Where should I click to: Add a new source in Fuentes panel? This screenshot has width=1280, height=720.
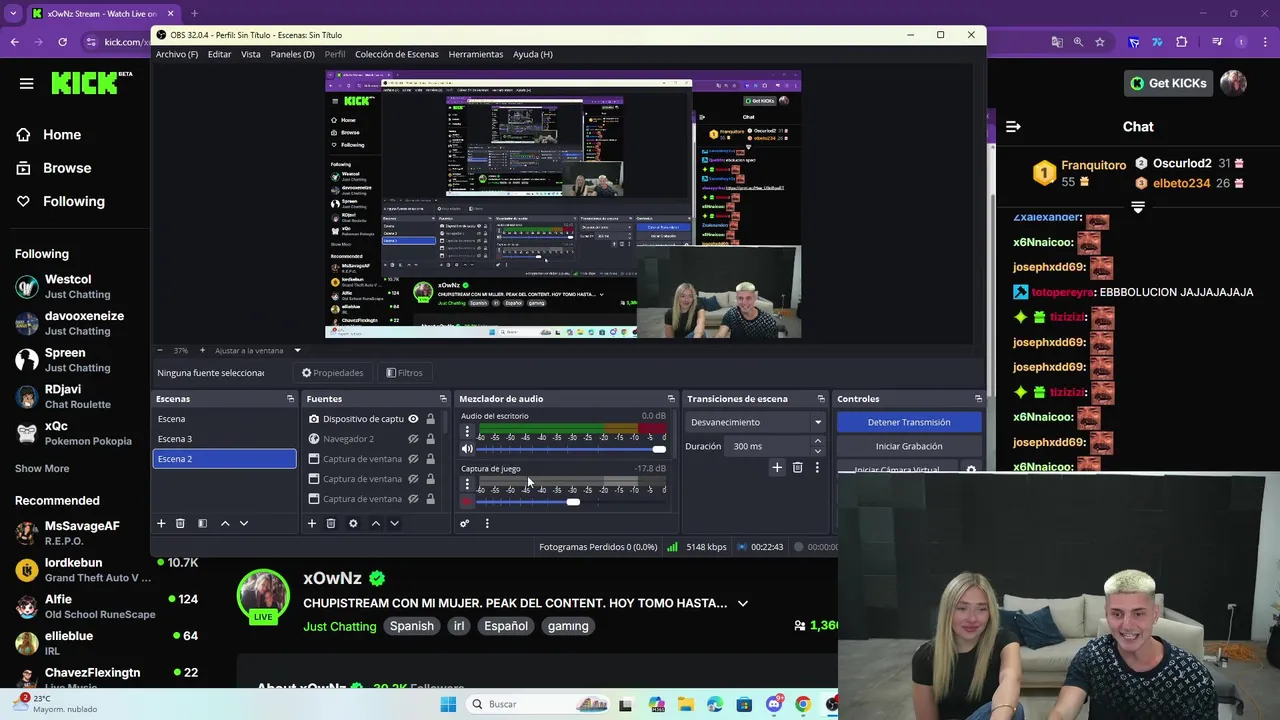(312, 523)
